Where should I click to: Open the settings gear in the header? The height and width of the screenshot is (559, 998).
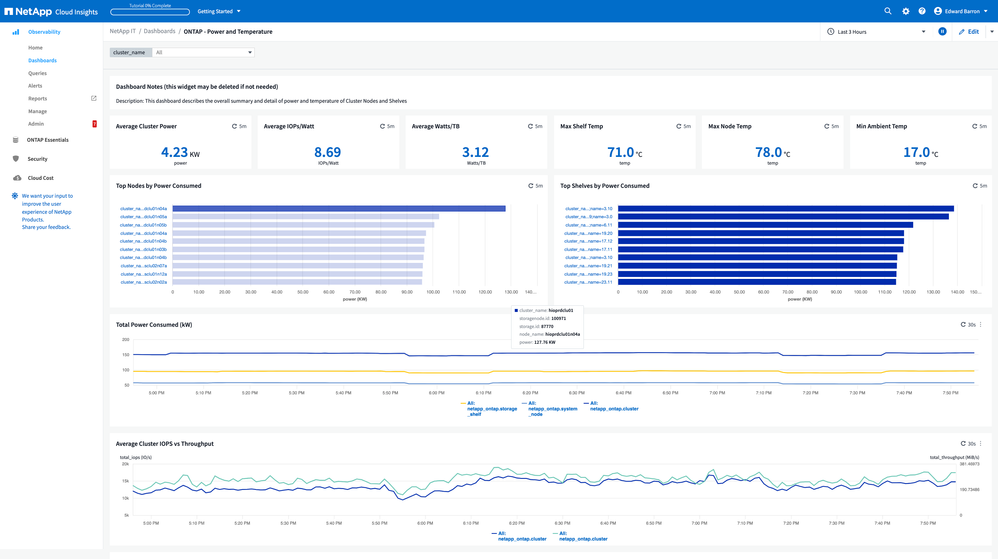tap(905, 11)
